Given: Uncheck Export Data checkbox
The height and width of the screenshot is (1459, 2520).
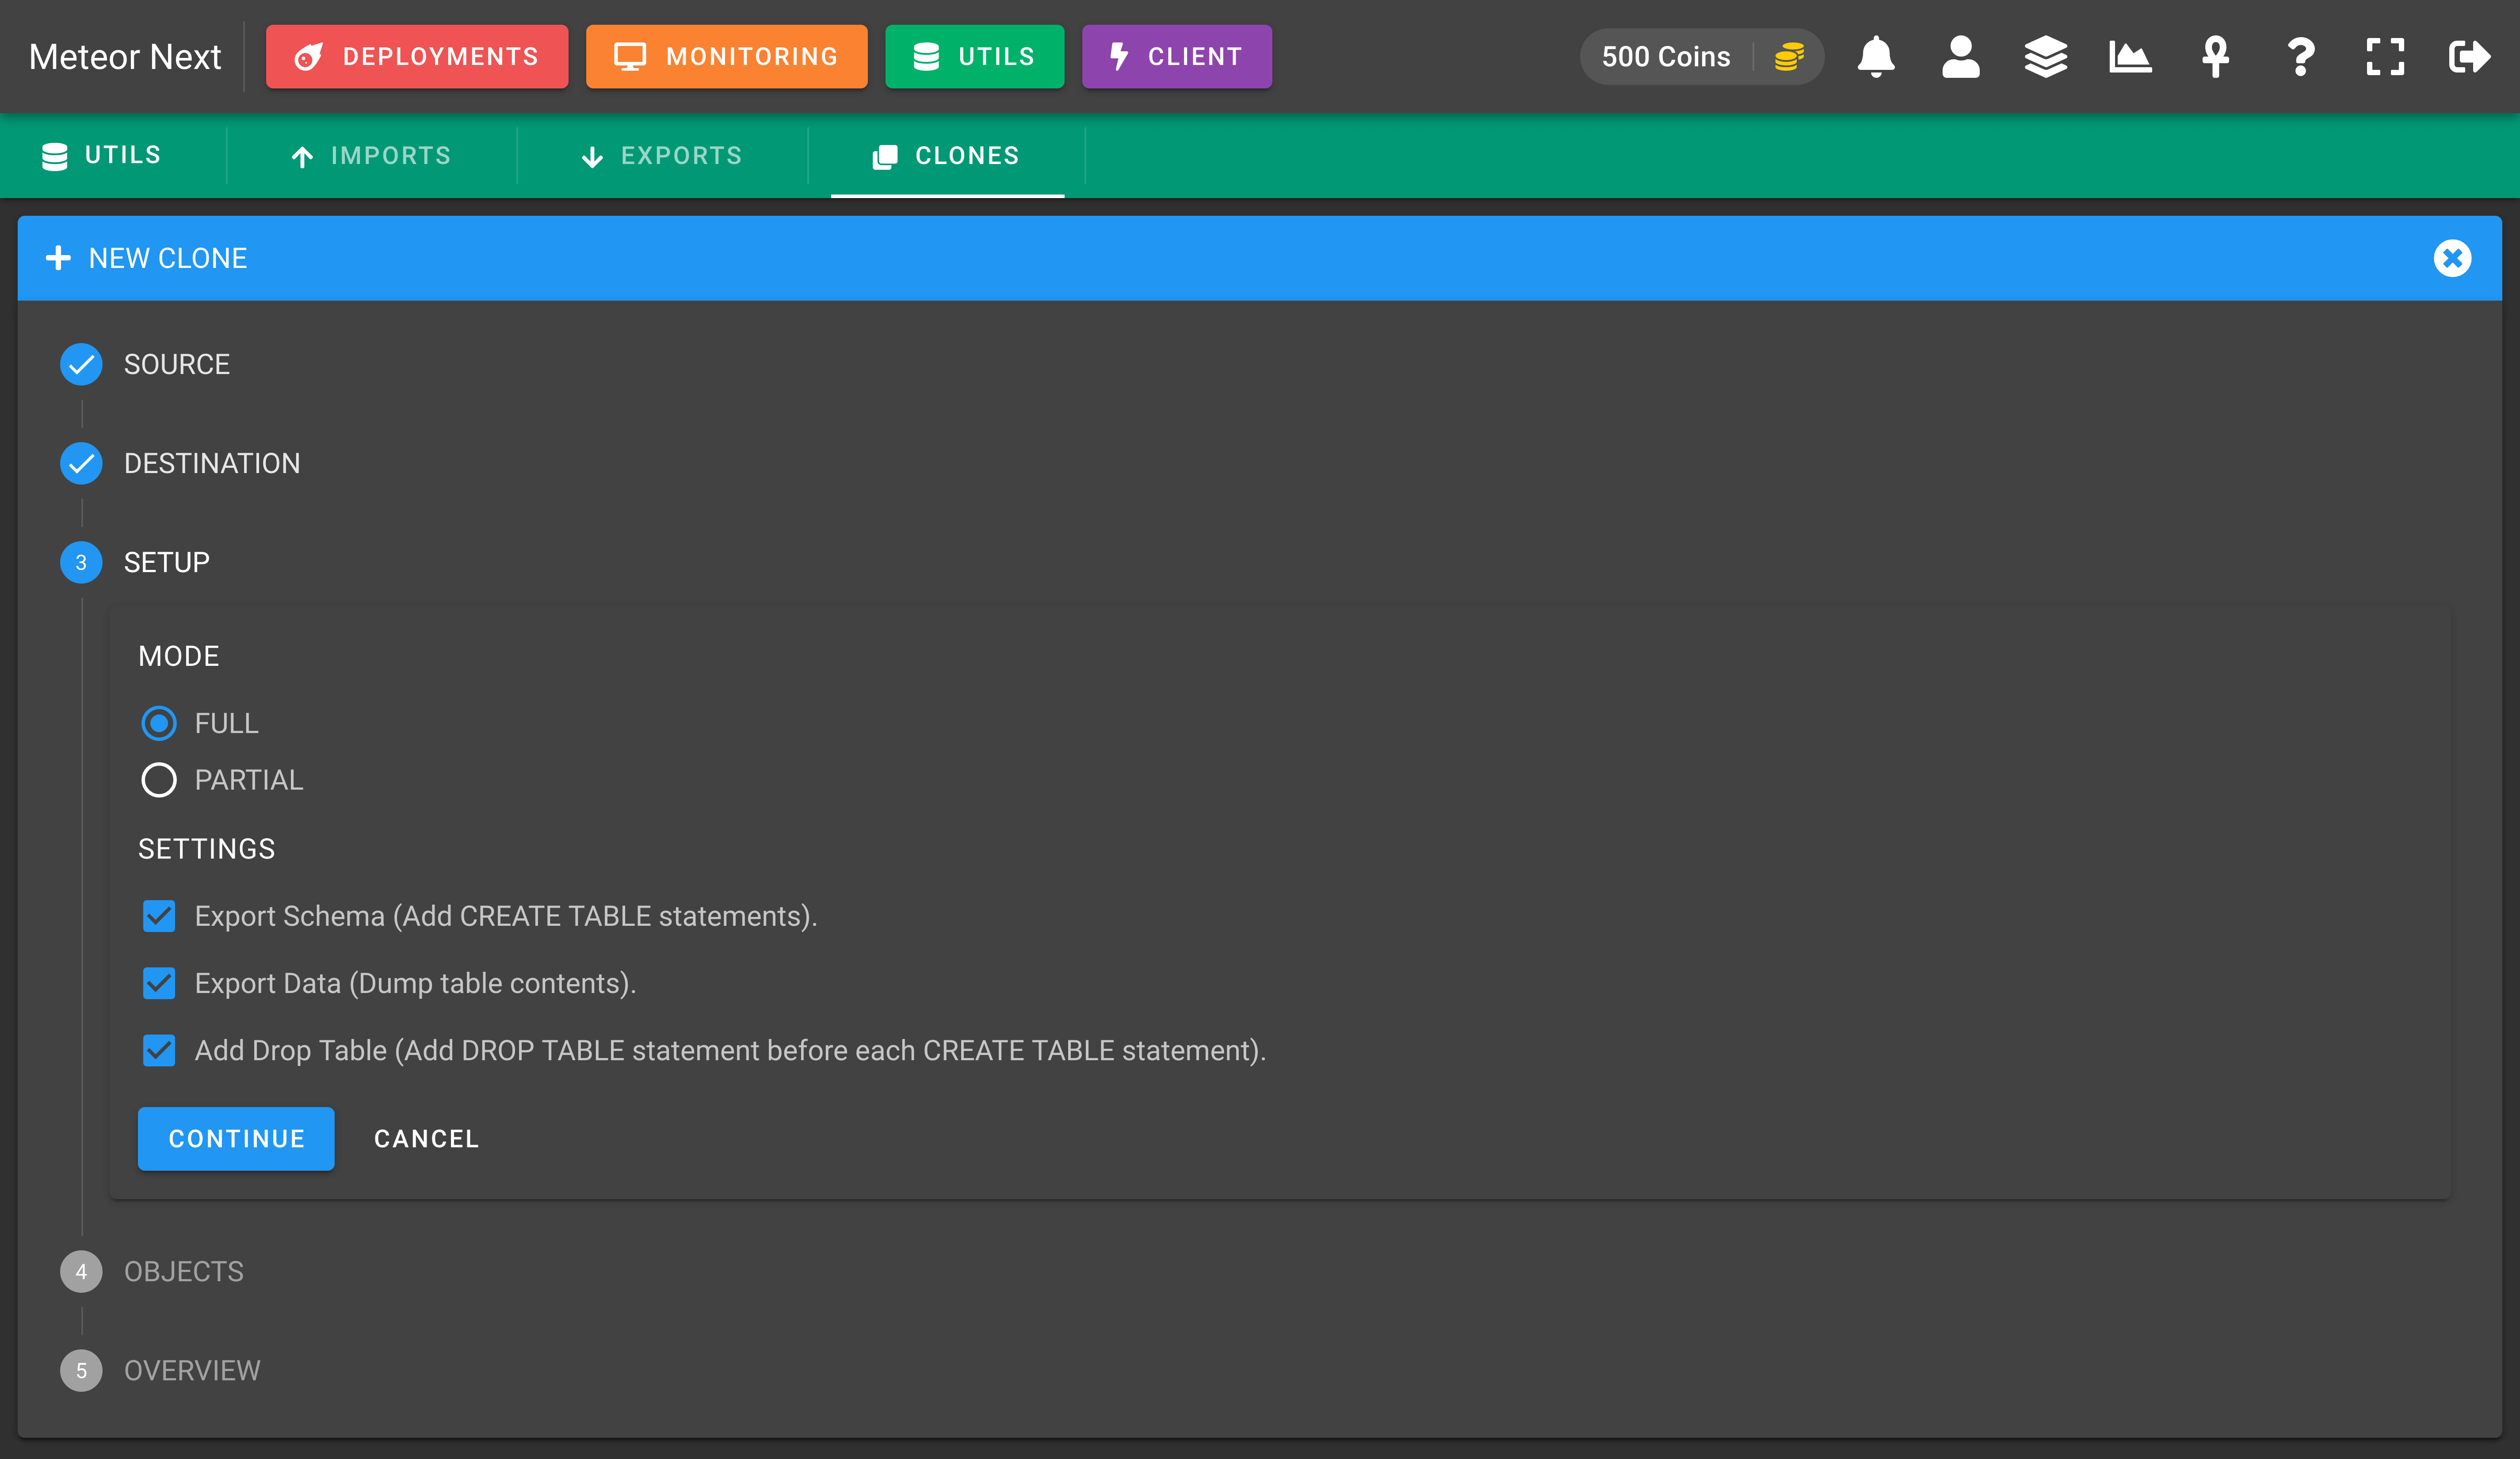Looking at the screenshot, I should (159, 983).
